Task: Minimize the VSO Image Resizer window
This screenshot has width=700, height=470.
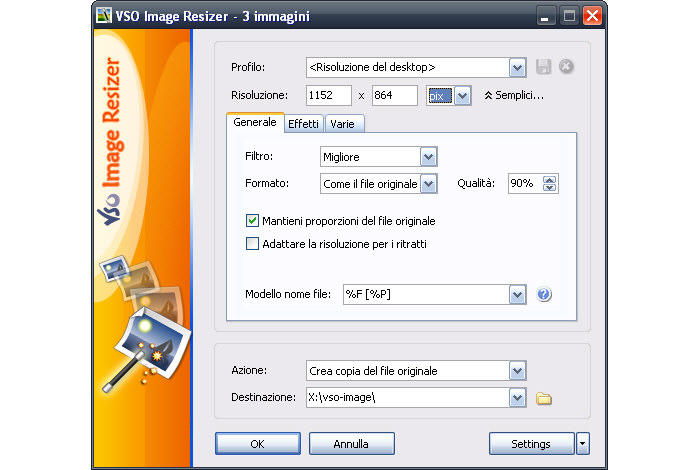Action: pos(546,17)
